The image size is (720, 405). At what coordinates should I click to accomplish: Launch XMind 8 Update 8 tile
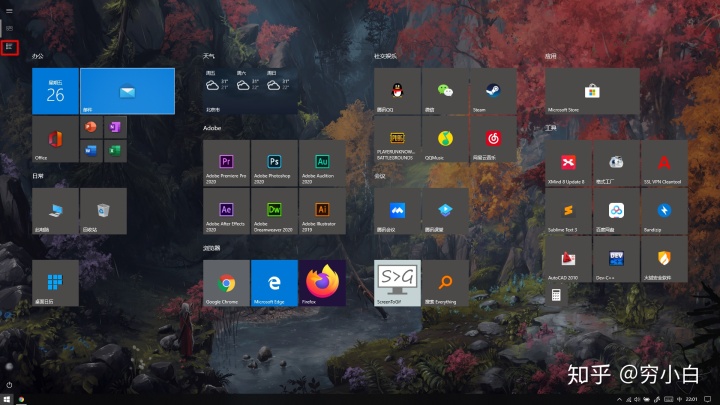568,163
